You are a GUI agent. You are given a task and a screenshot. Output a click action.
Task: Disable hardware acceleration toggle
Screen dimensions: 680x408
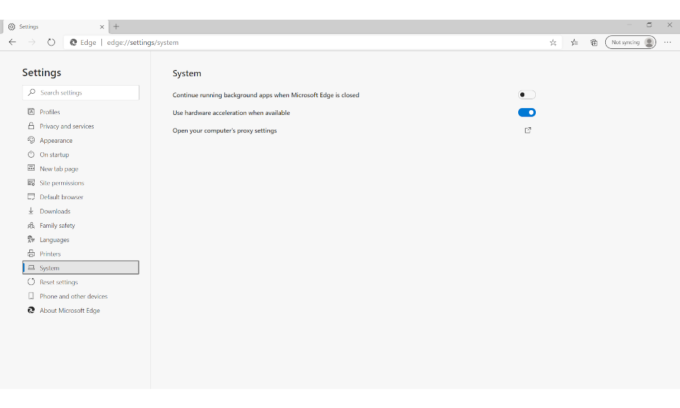pyautogui.click(x=527, y=113)
